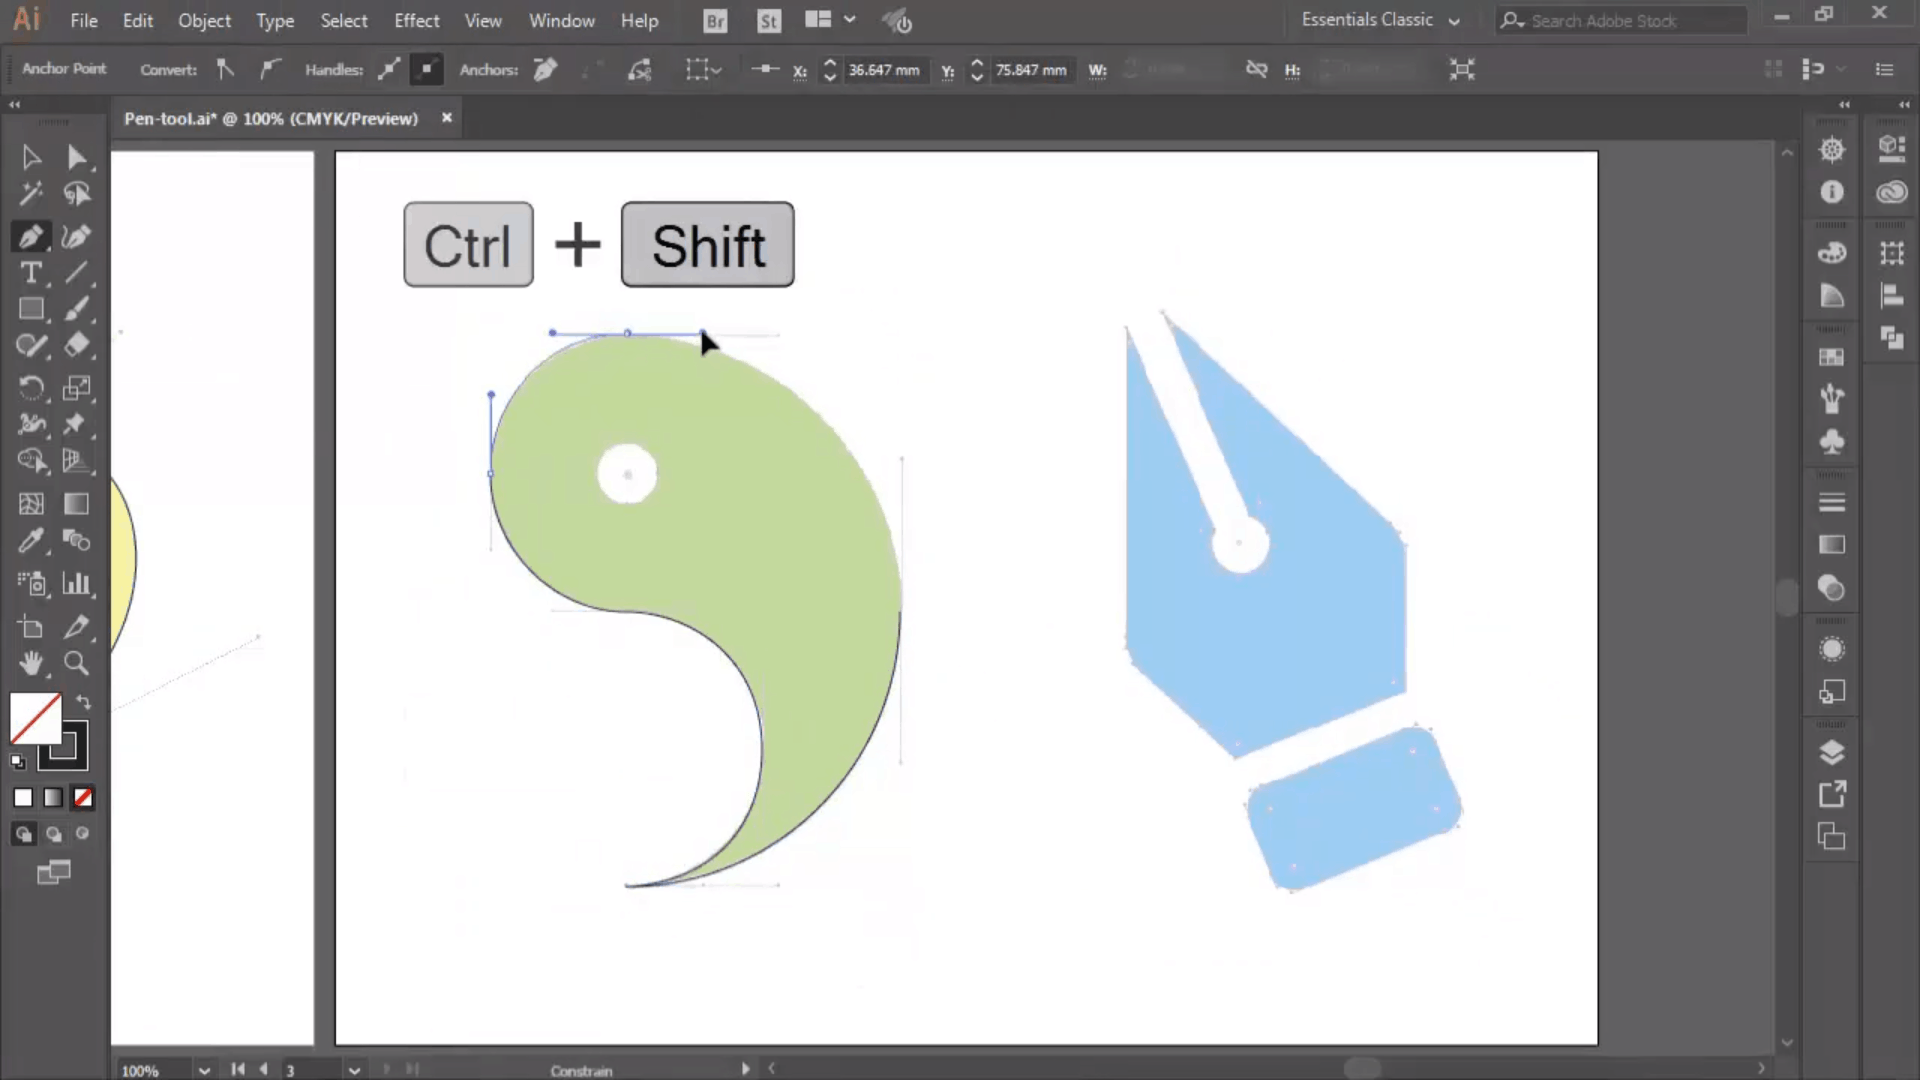The width and height of the screenshot is (1920, 1080).
Task: Open the Essentials Classic workspace dropdown
Action: [1380, 20]
